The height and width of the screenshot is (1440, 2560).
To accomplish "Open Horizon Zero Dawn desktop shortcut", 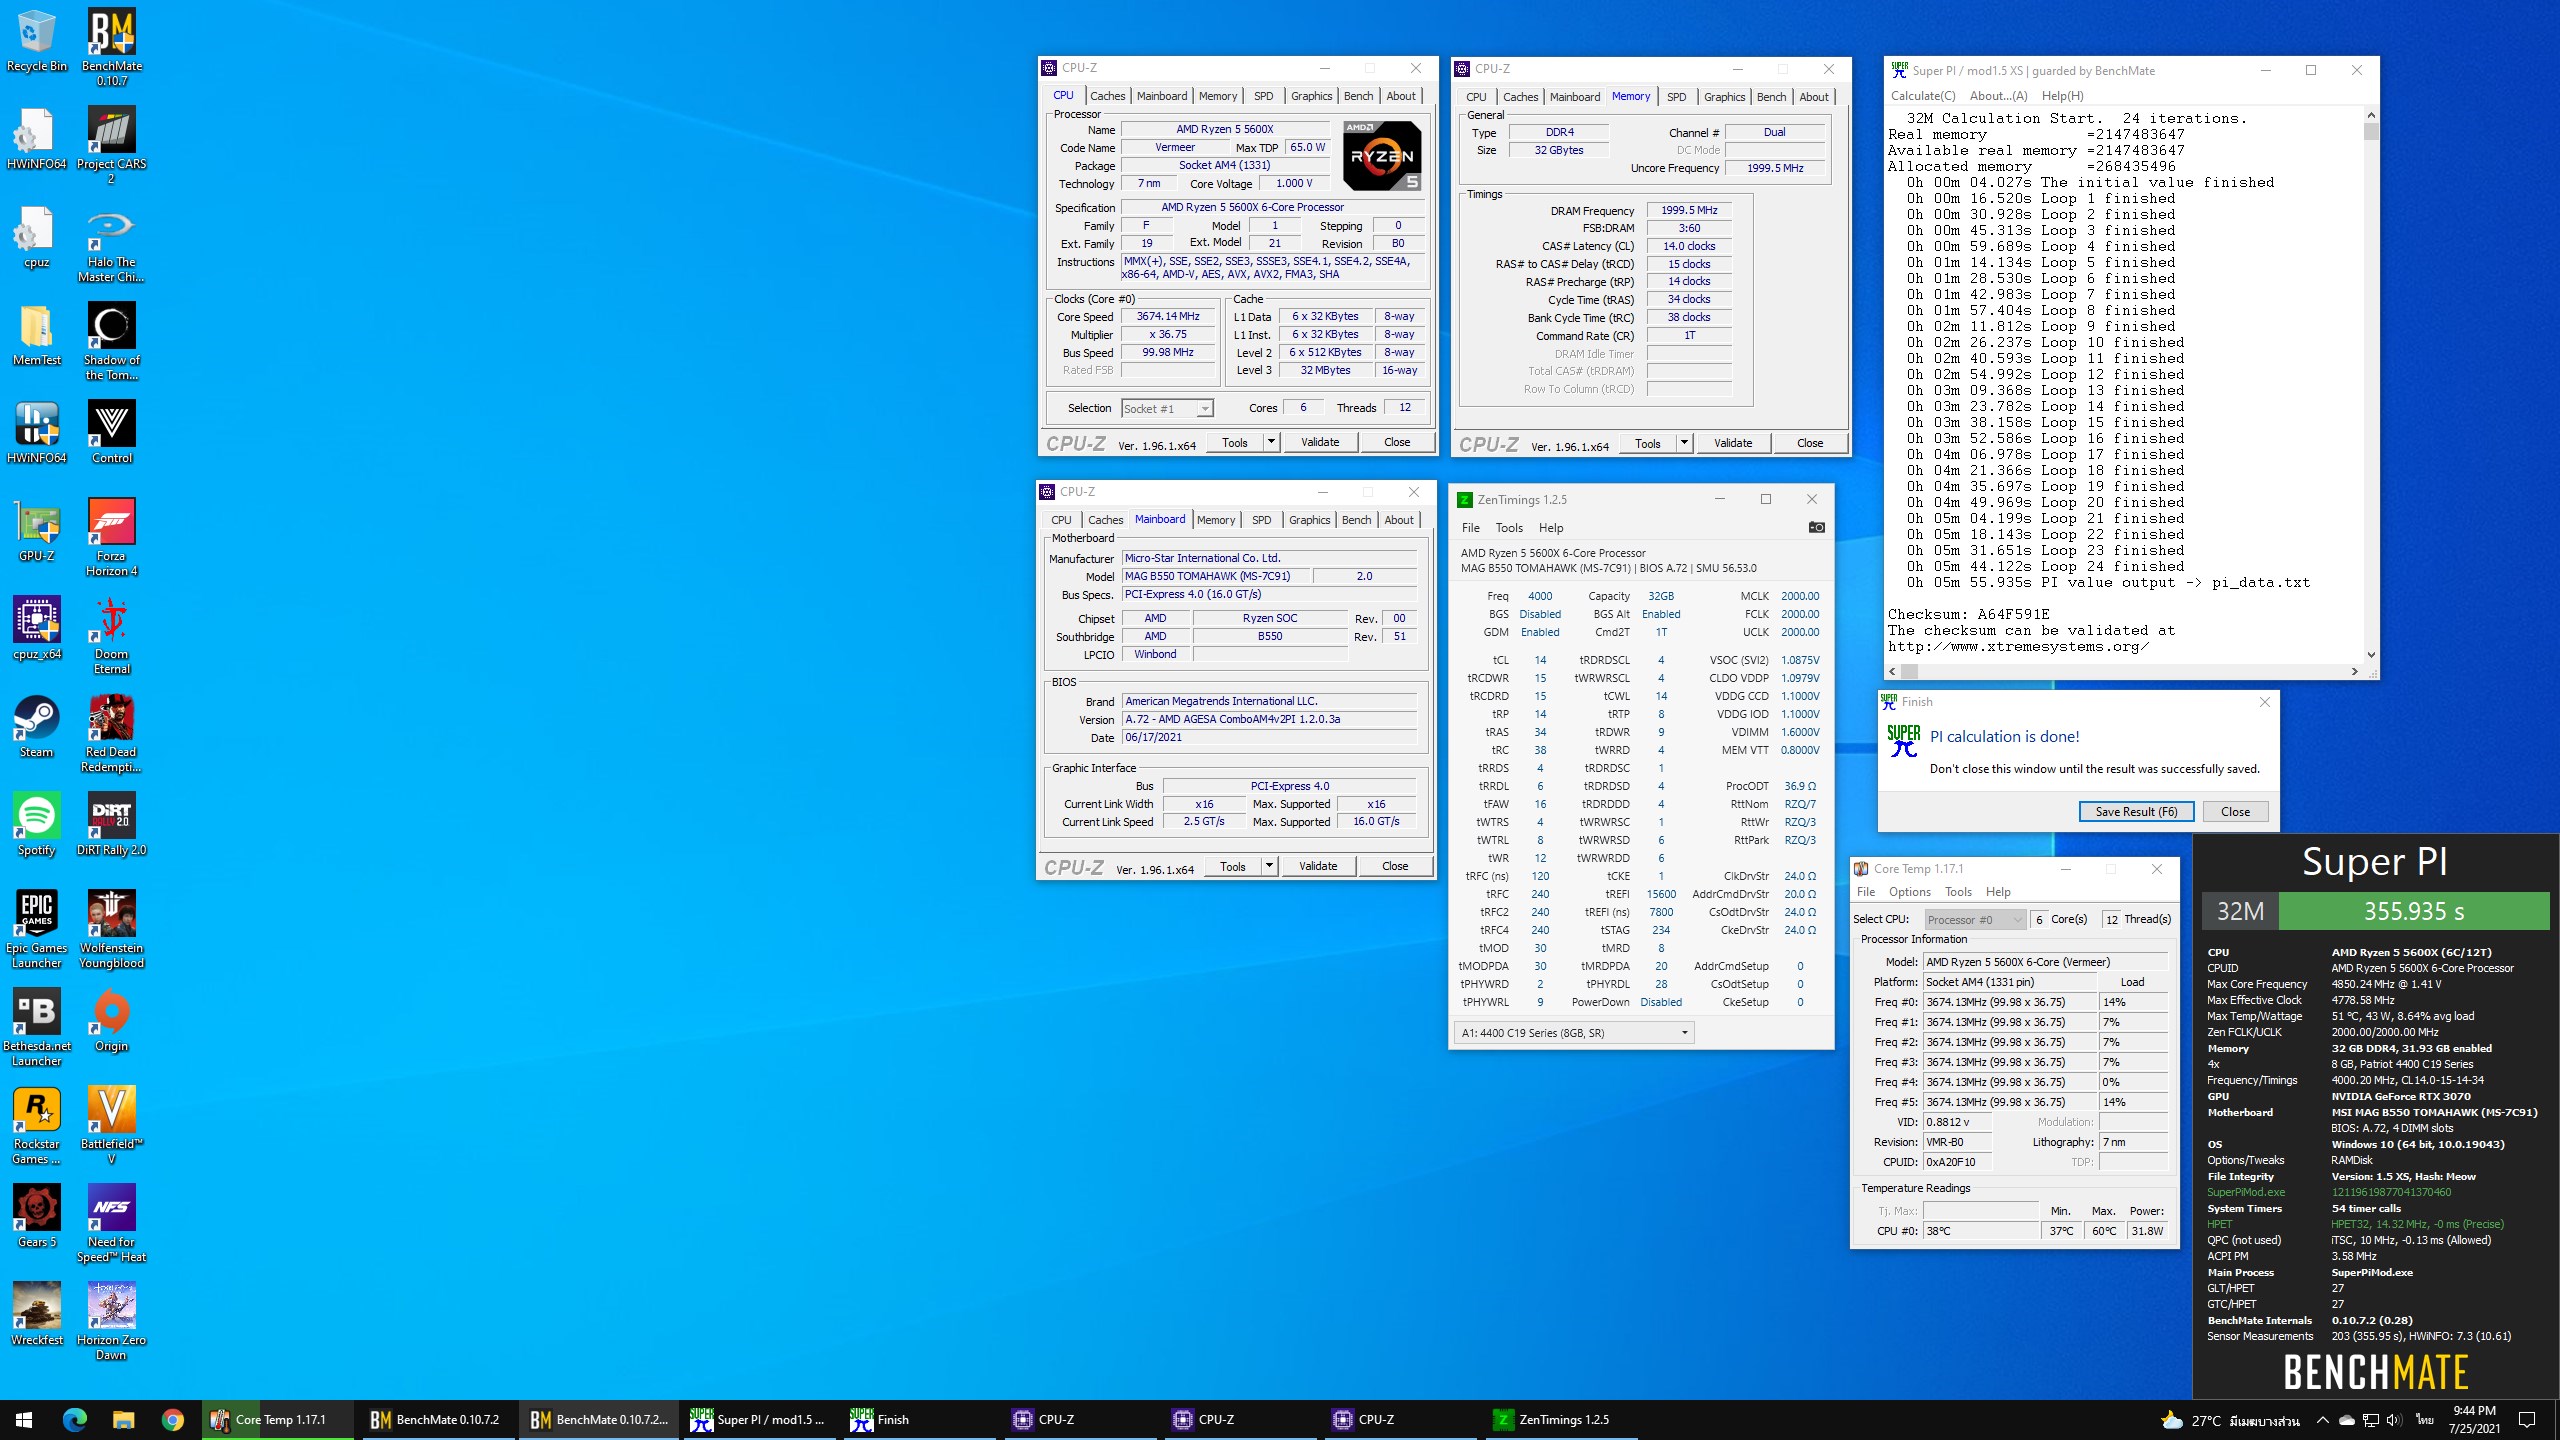I will tap(112, 1322).
